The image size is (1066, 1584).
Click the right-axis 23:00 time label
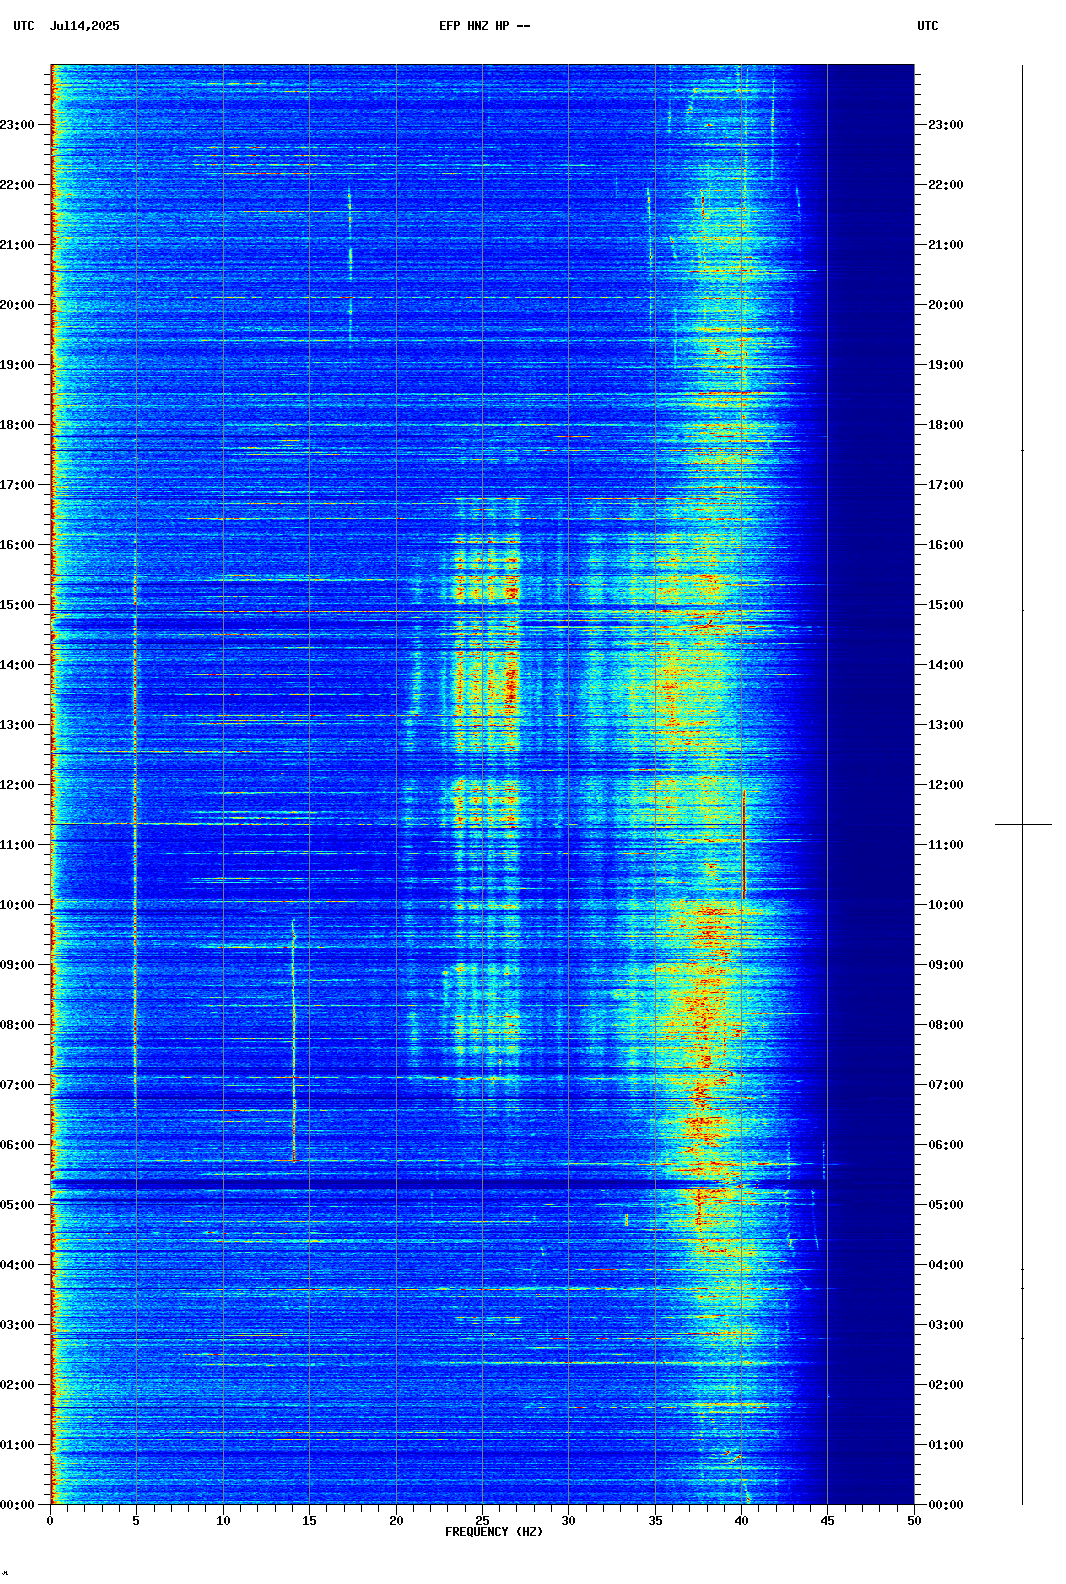[946, 125]
